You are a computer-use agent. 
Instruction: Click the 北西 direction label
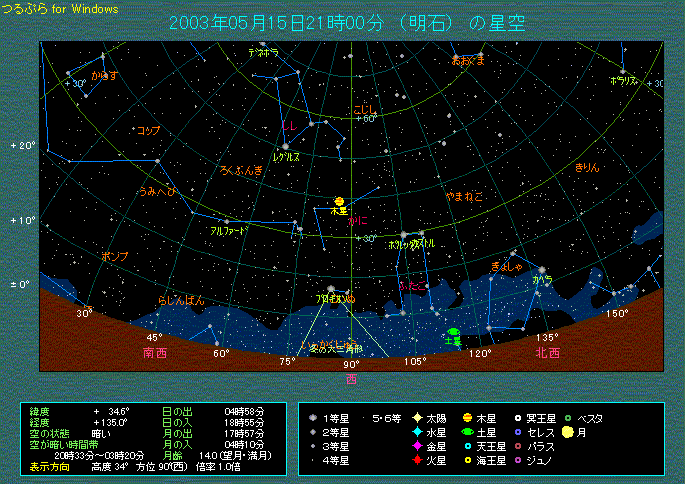pyautogui.click(x=548, y=353)
